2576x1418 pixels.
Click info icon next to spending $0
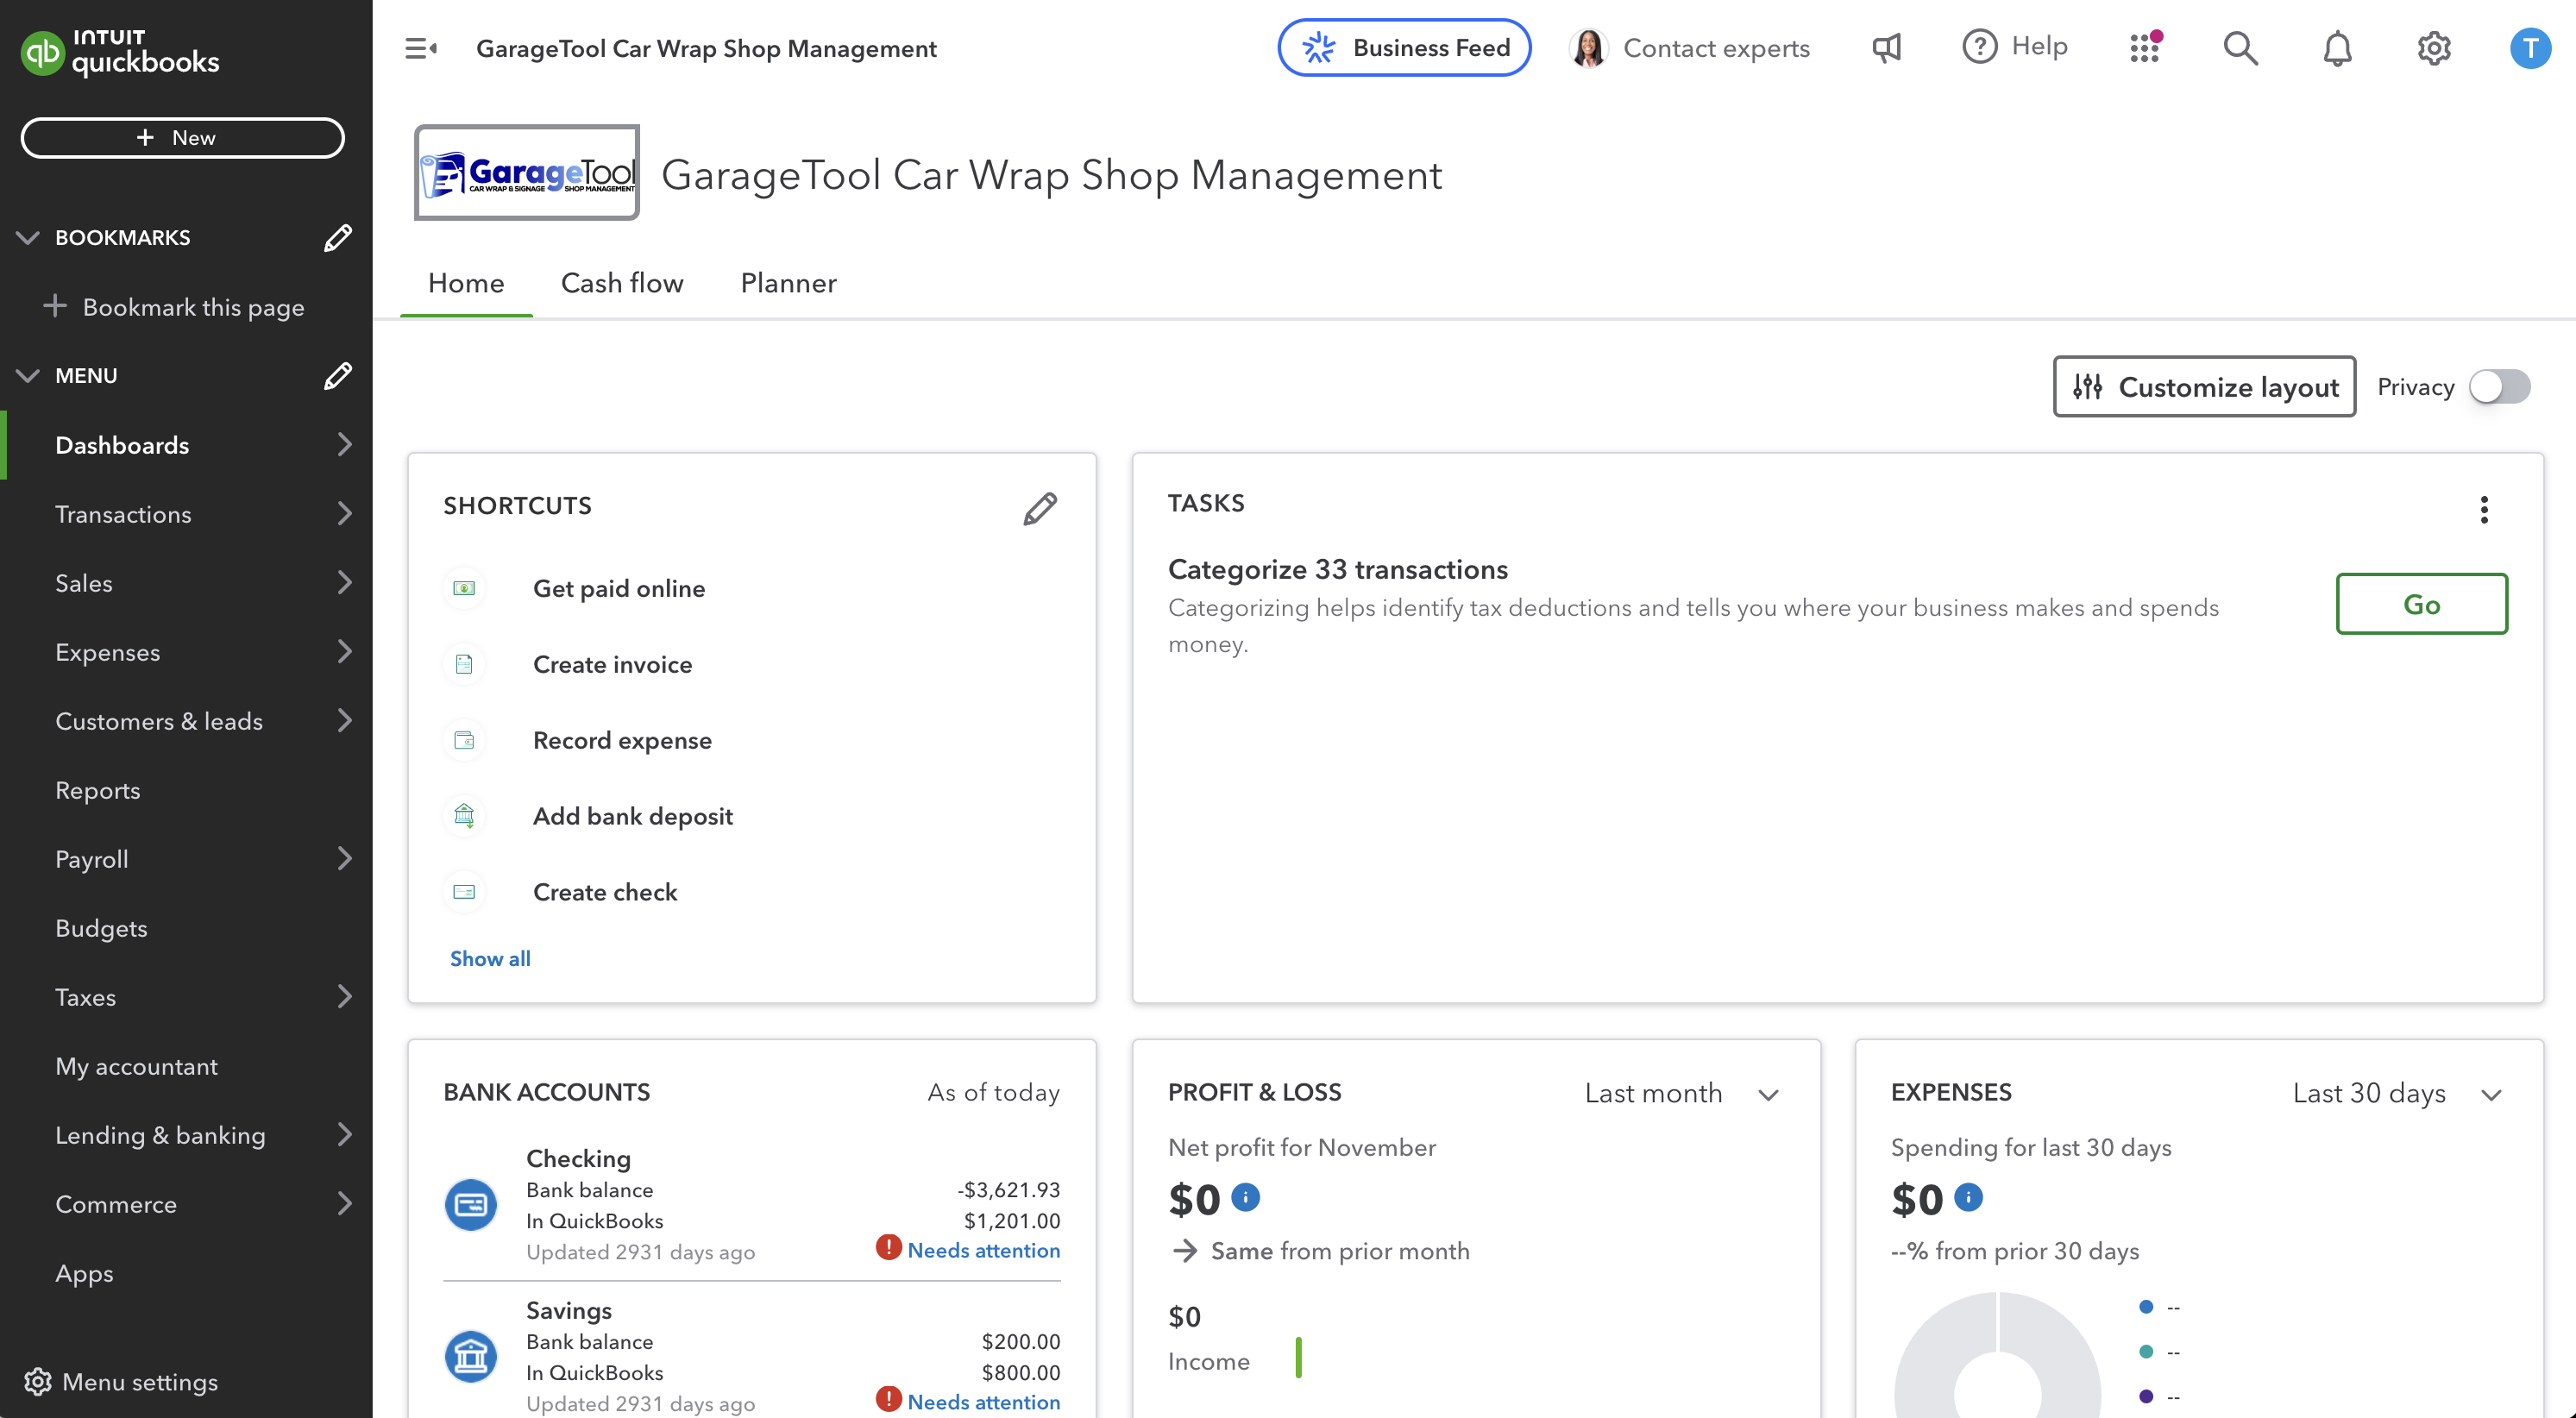1968,1197
